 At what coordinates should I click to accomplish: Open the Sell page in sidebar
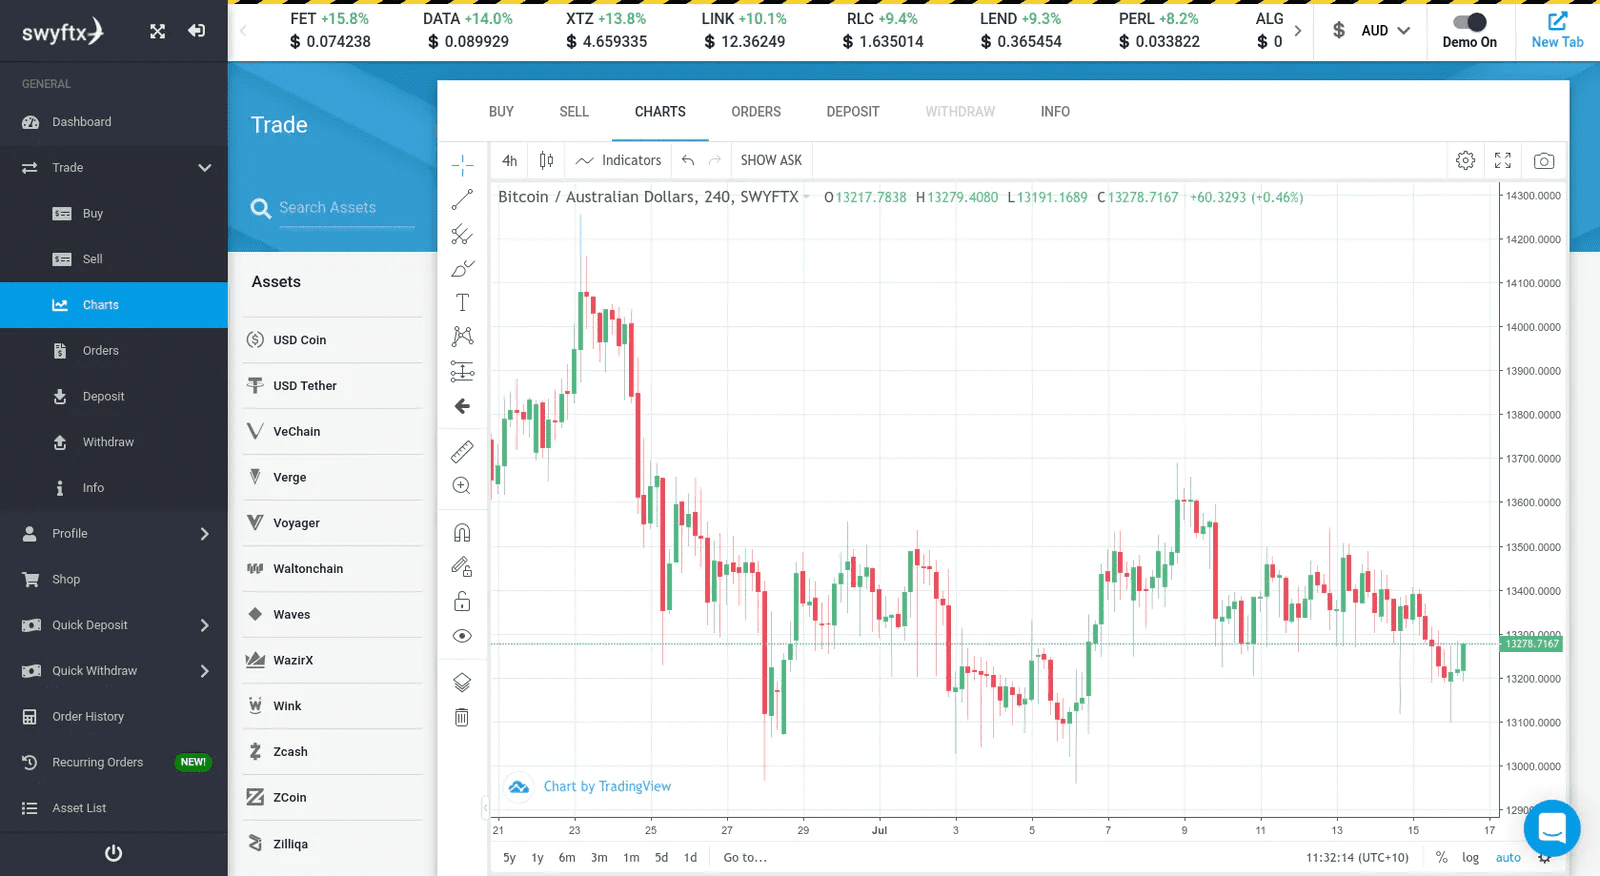click(114, 259)
